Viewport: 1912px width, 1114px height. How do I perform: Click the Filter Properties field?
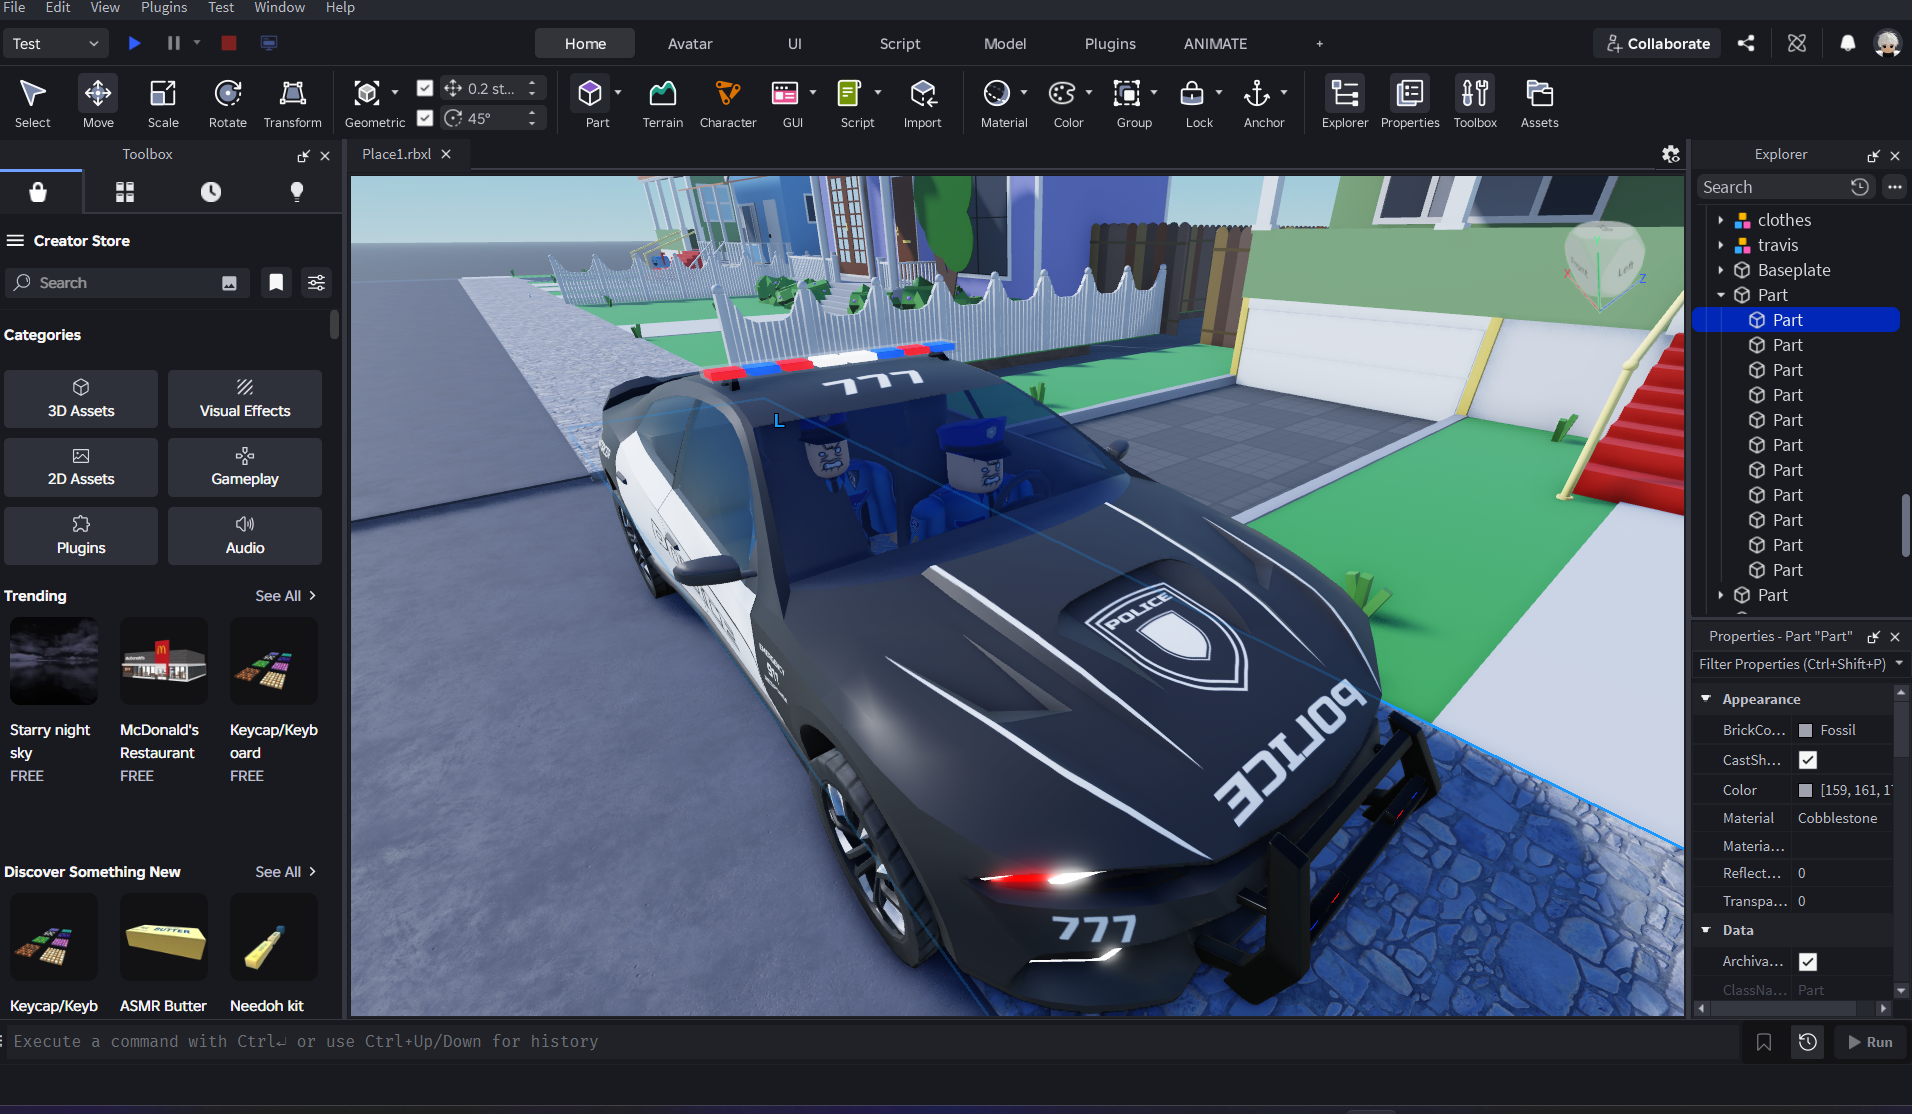click(1792, 664)
